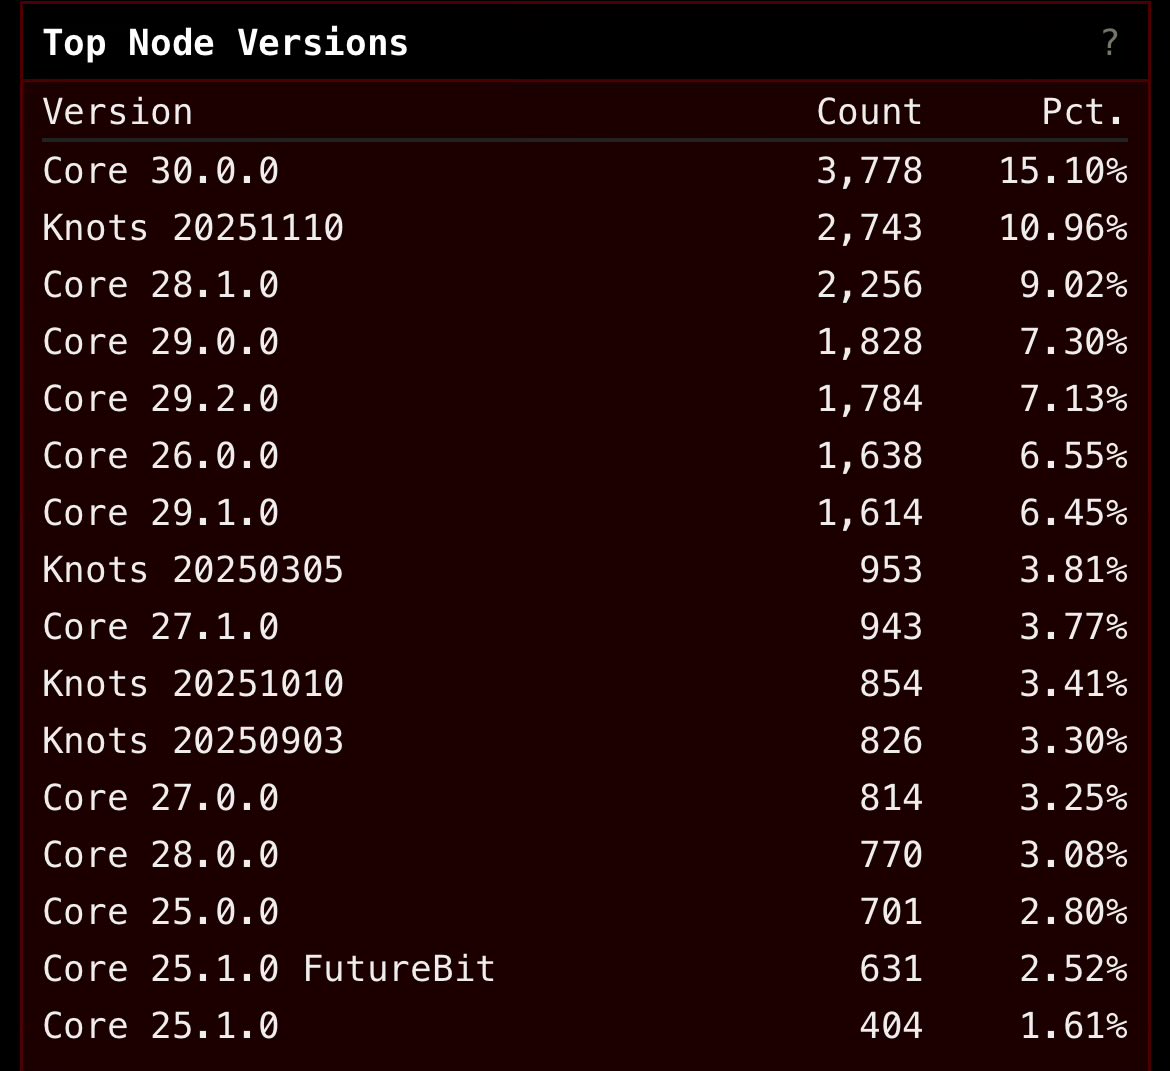Click the count value 770
The width and height of the screenshot is (1170, 1071).
click(x=891, y=855)
